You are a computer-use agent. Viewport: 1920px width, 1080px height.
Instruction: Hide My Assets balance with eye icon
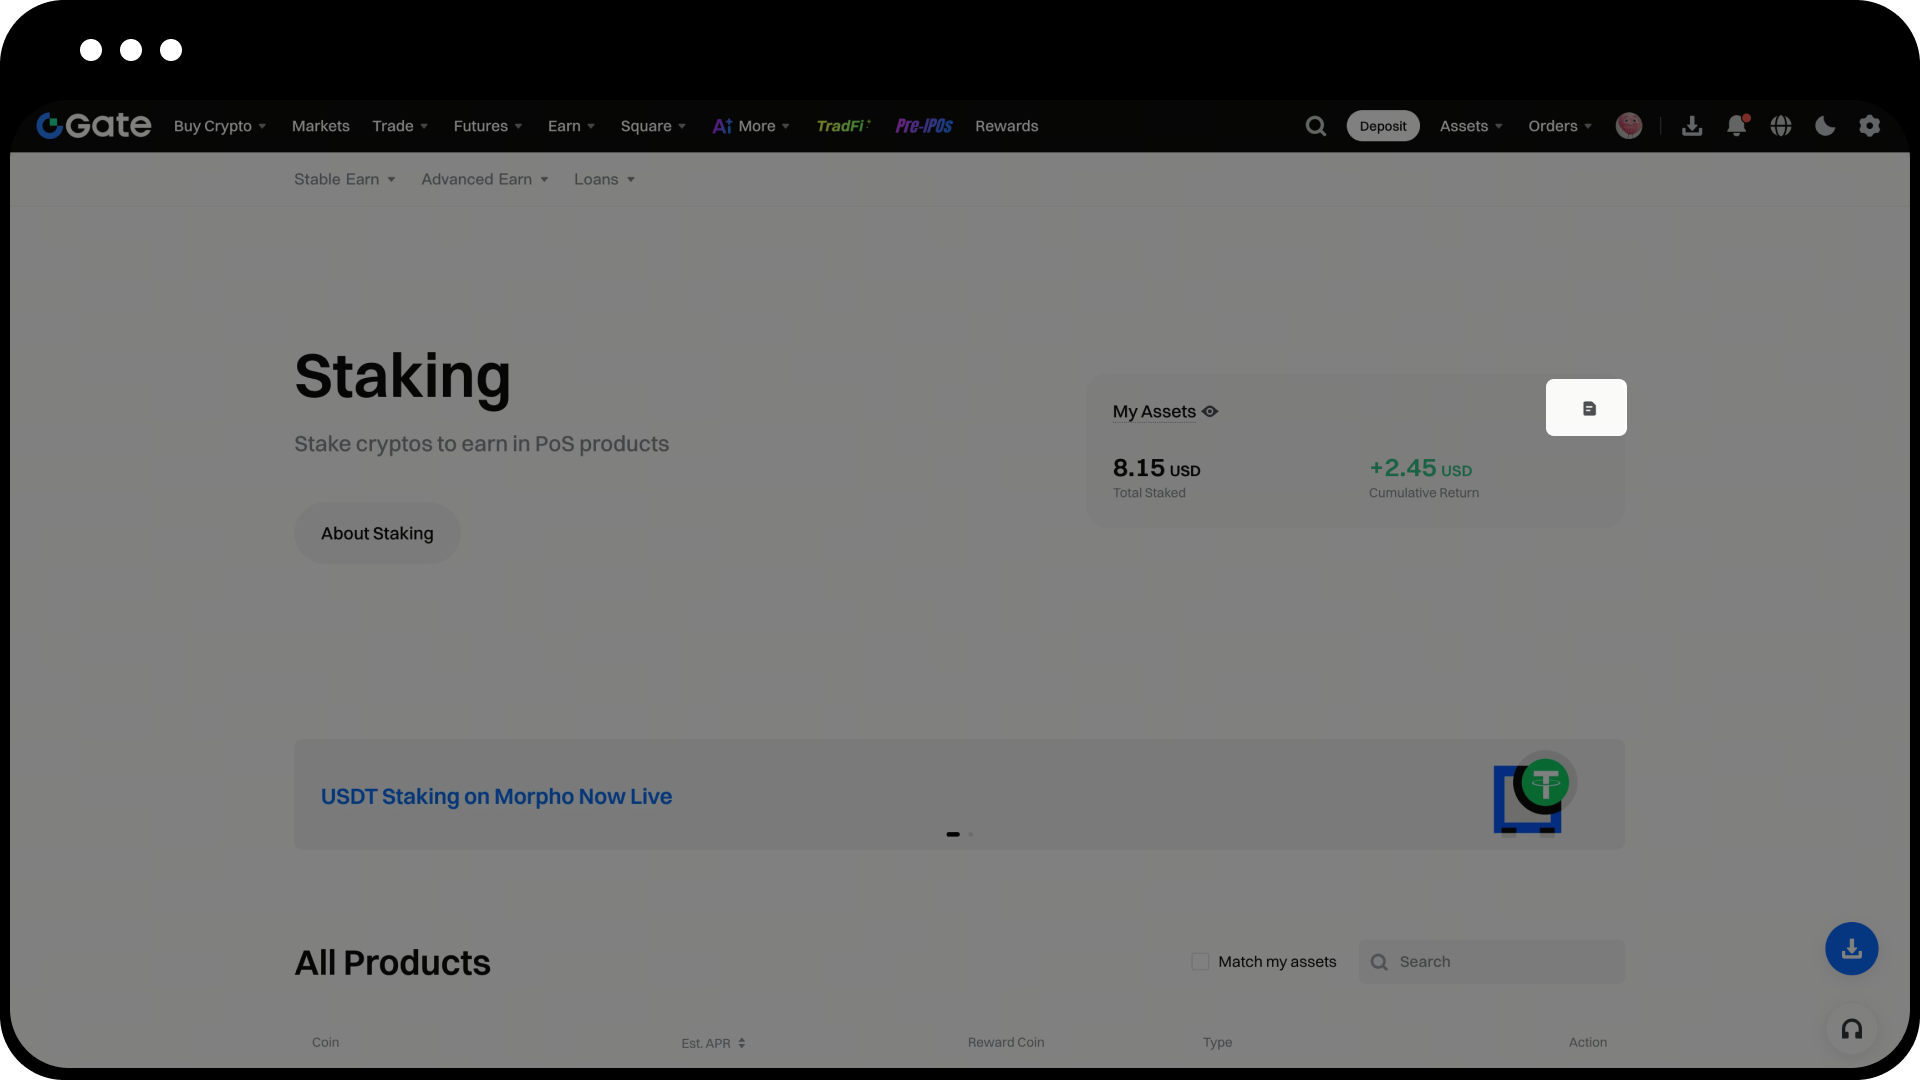point(1210,412)
